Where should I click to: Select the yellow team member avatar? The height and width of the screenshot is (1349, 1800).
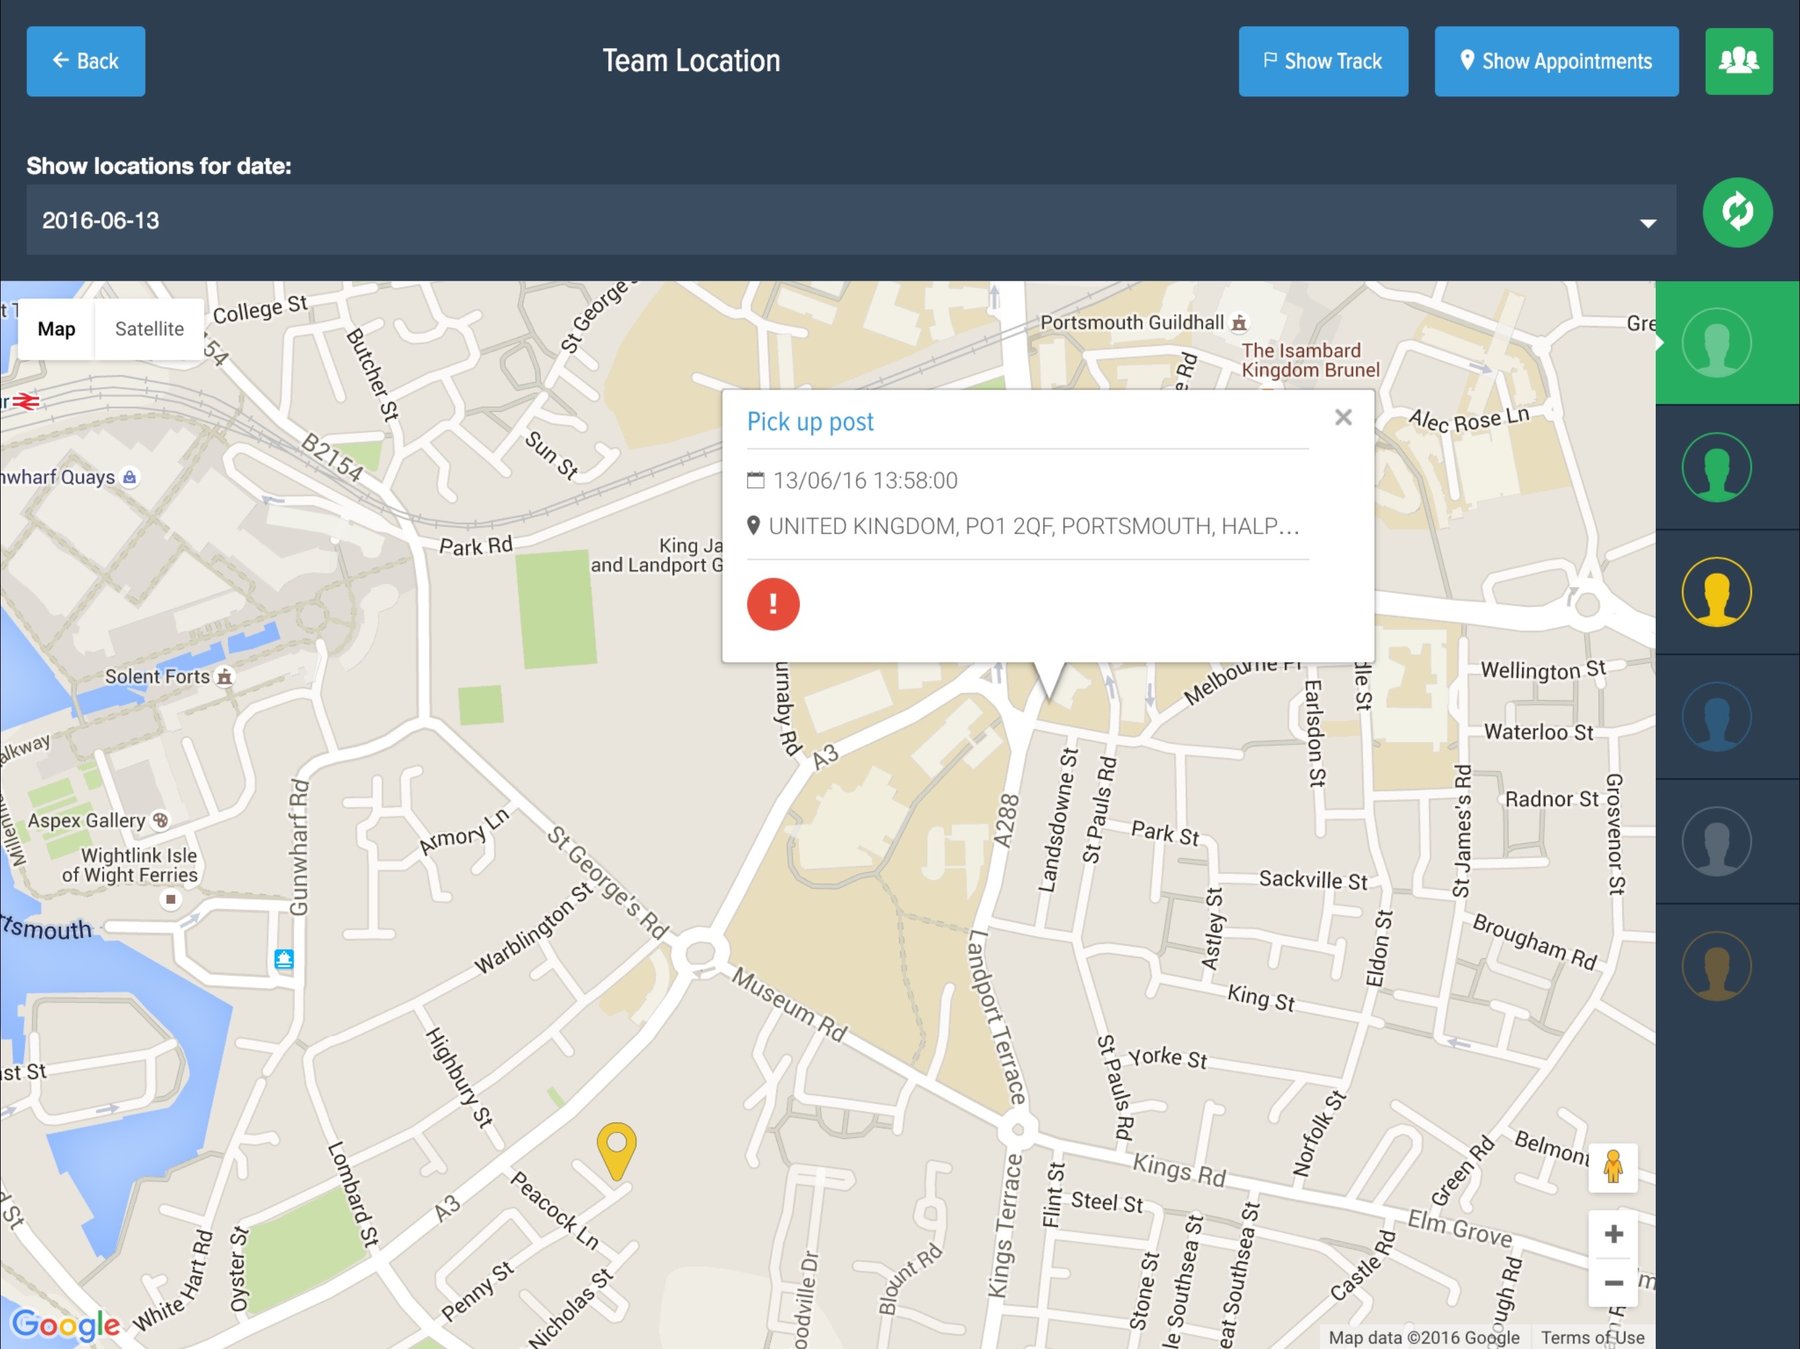pyautogui.click(x=1717, y=591)
